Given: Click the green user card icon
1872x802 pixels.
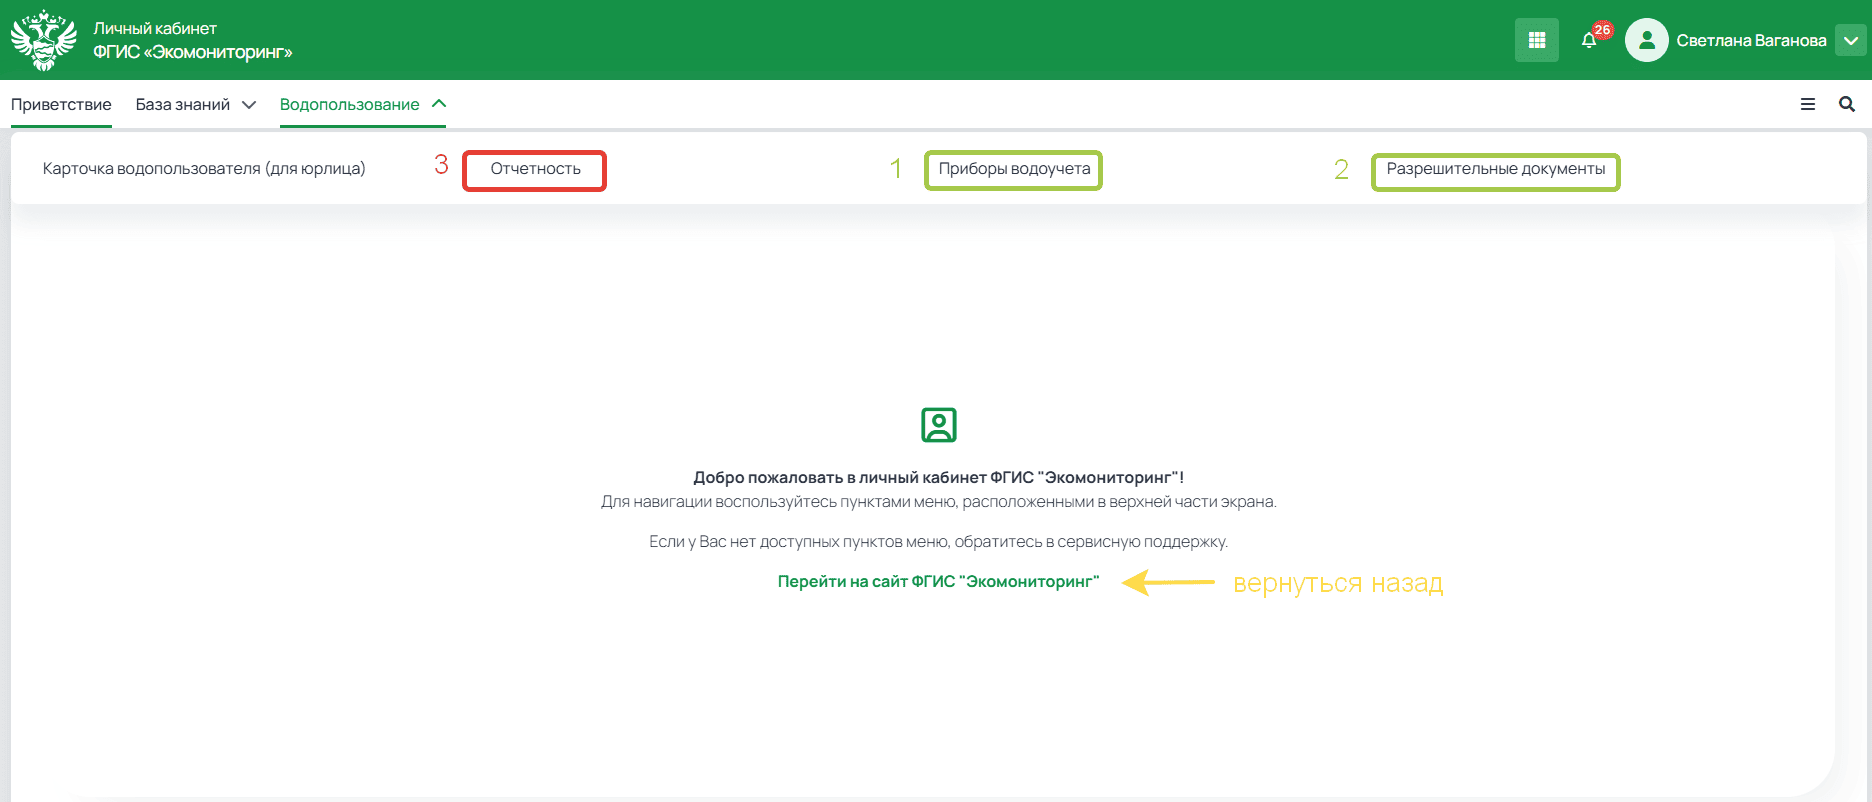Looking at the screenshot, I should click(x=938, y=425).
